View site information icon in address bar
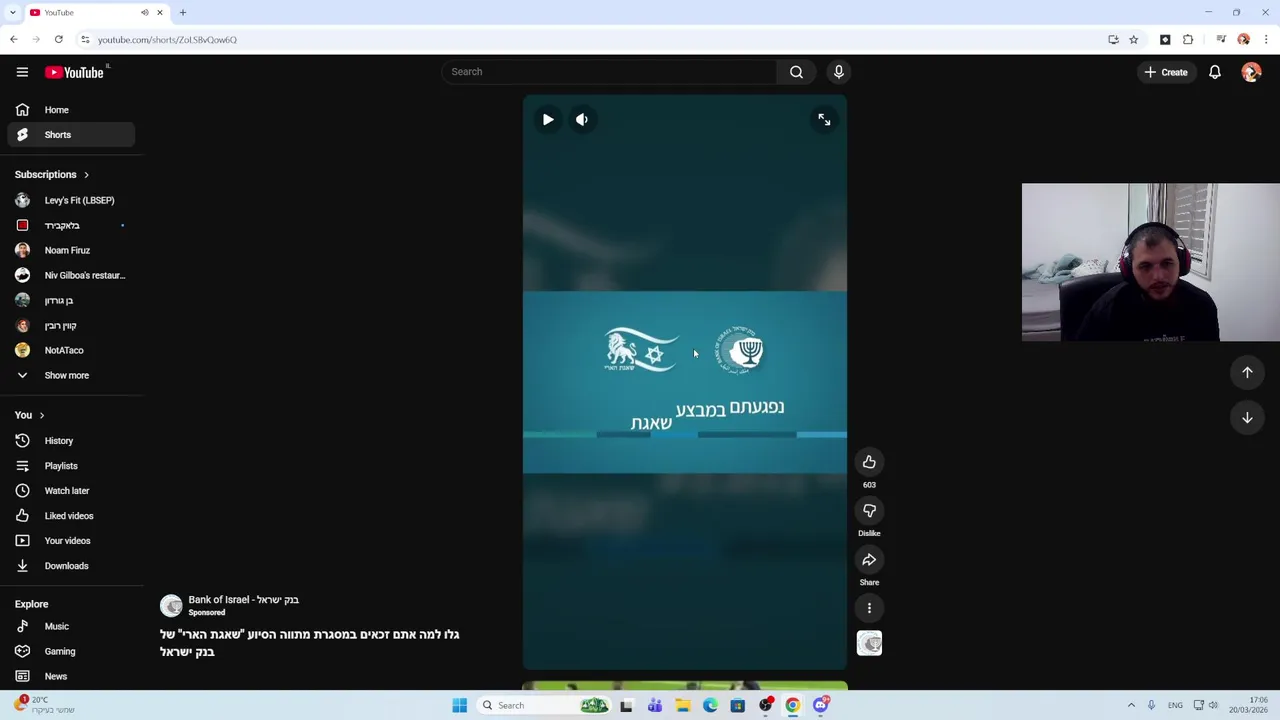This screenshot has height=720, width=1280. tap(85, 40)
